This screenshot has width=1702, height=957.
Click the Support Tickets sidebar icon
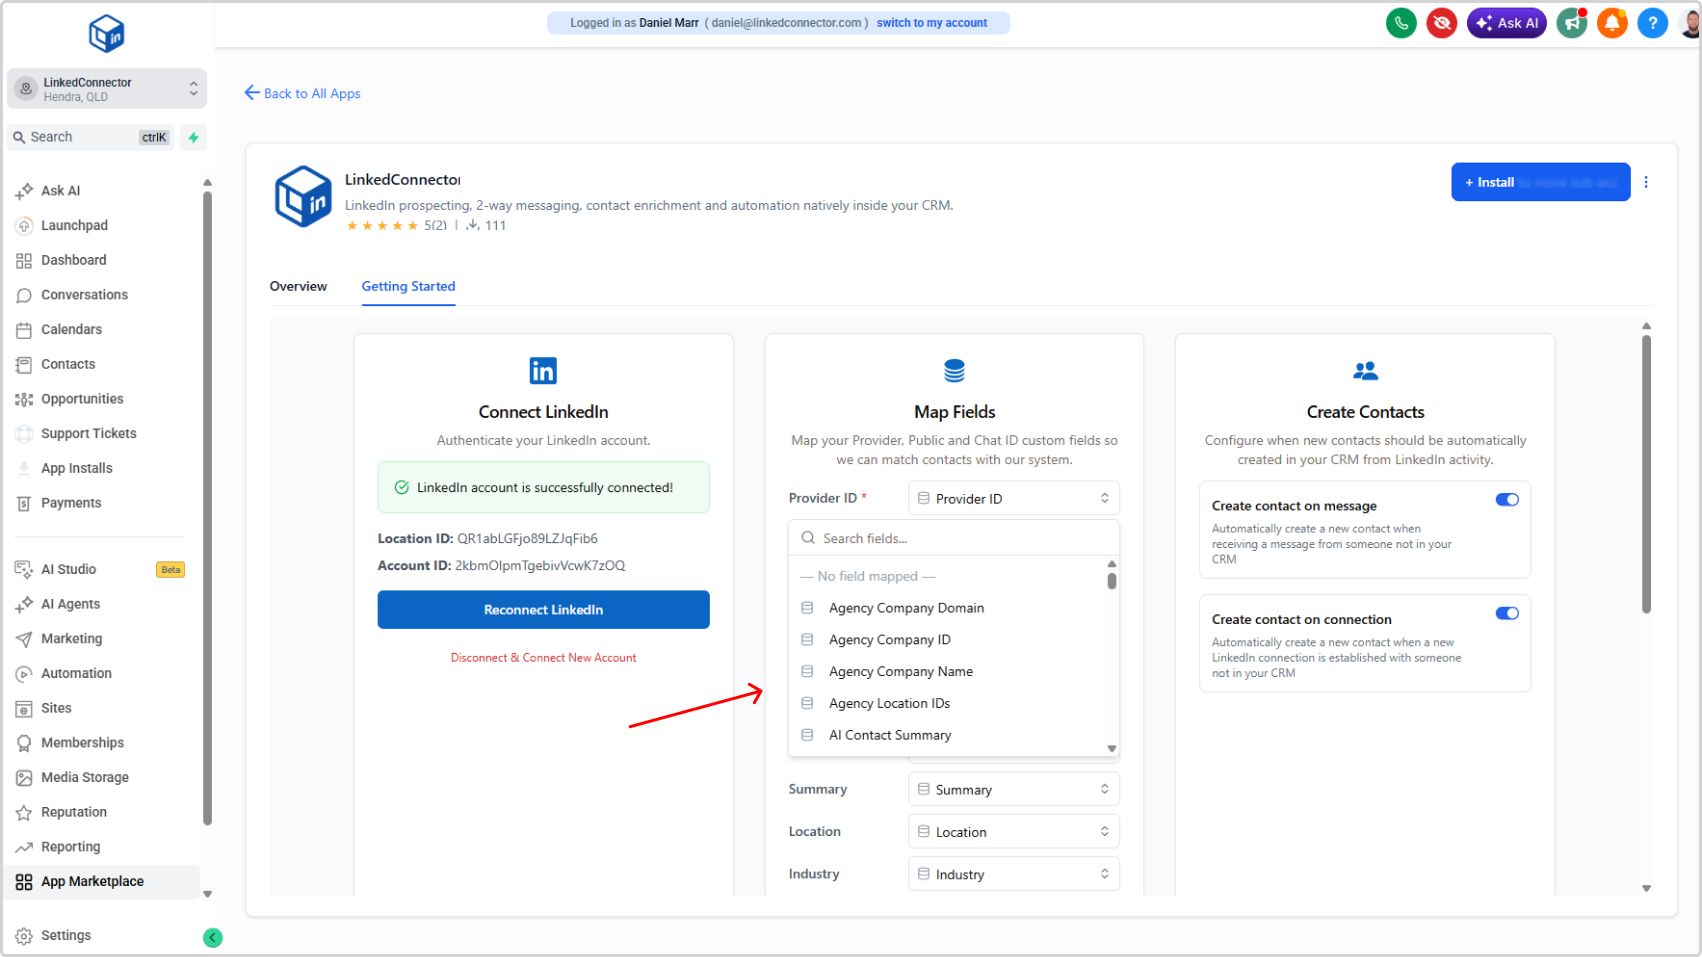coord(24,434)
